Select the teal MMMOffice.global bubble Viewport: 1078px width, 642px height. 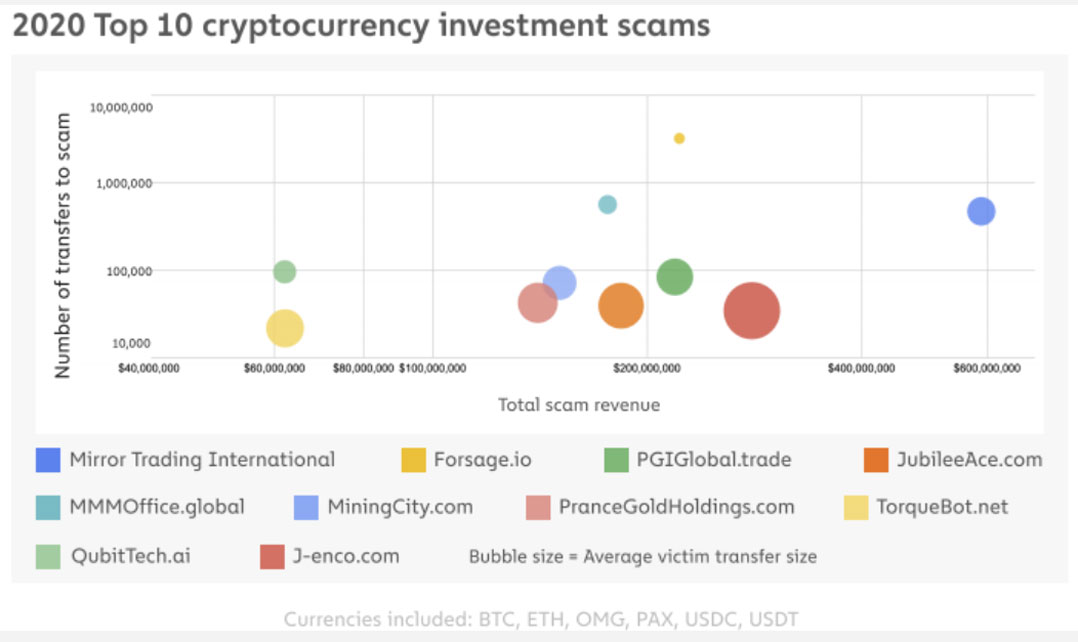pos(607,204)
